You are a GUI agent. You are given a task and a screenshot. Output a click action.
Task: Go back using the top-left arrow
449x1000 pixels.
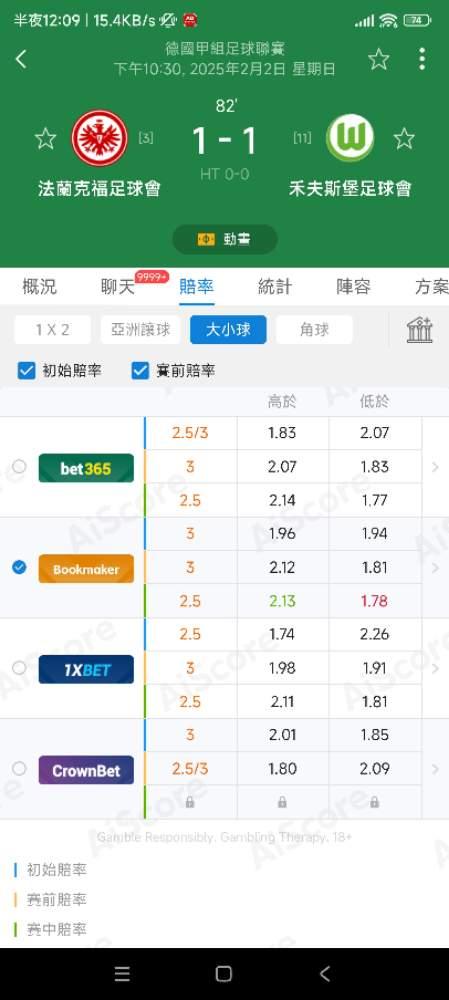[21, 59]
